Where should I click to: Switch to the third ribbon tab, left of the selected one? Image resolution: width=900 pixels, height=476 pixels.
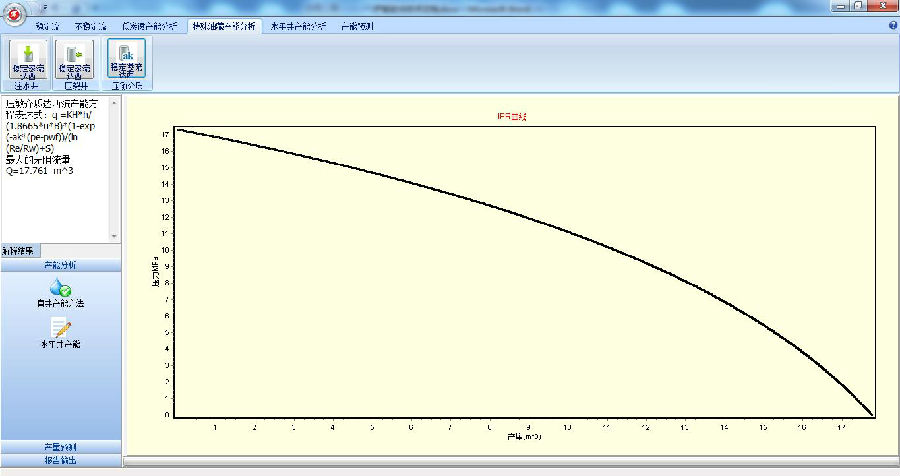[150, 26]
